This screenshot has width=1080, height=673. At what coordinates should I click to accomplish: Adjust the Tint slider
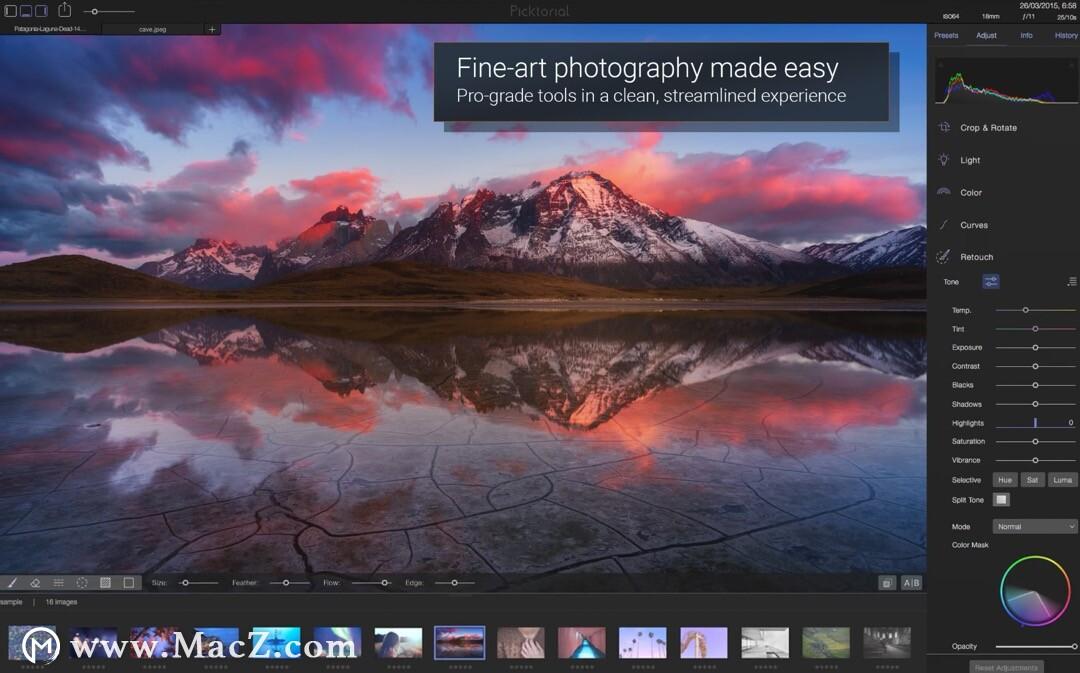coord(1035,329)
